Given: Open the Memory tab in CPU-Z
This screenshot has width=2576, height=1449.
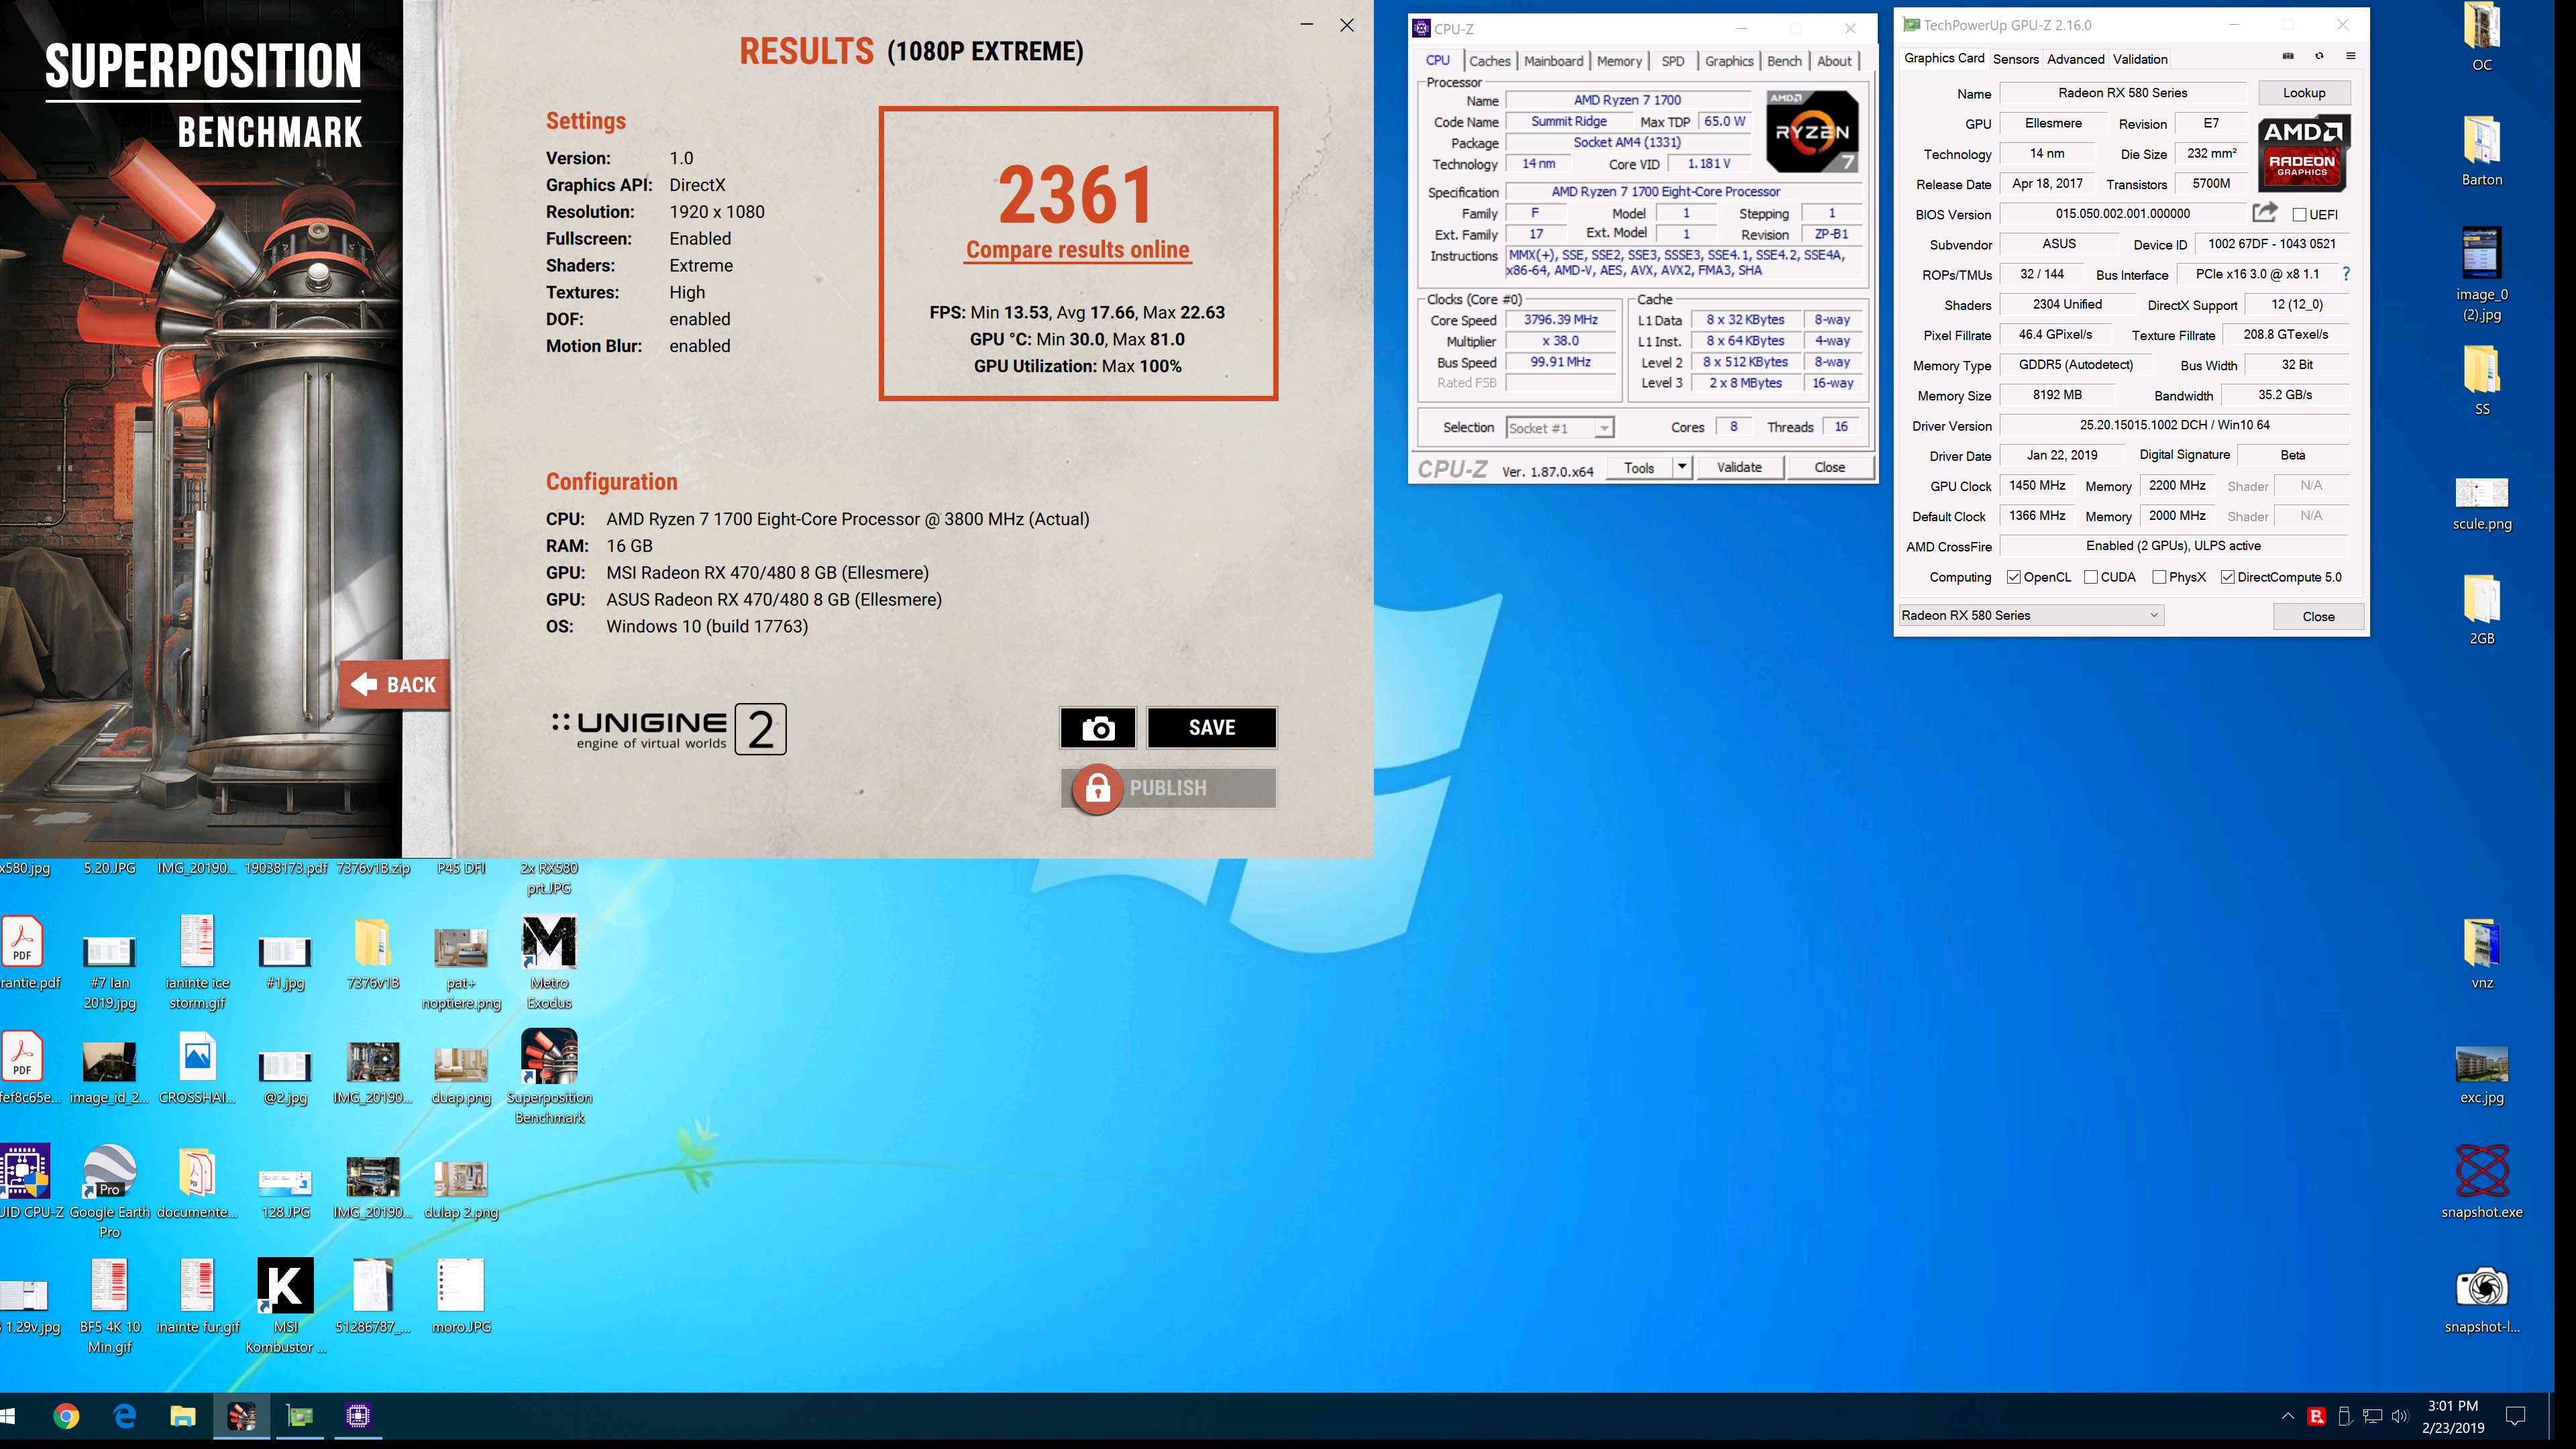Looking at the screenshot, I should pyautogui.click(x=1619, y=61).
